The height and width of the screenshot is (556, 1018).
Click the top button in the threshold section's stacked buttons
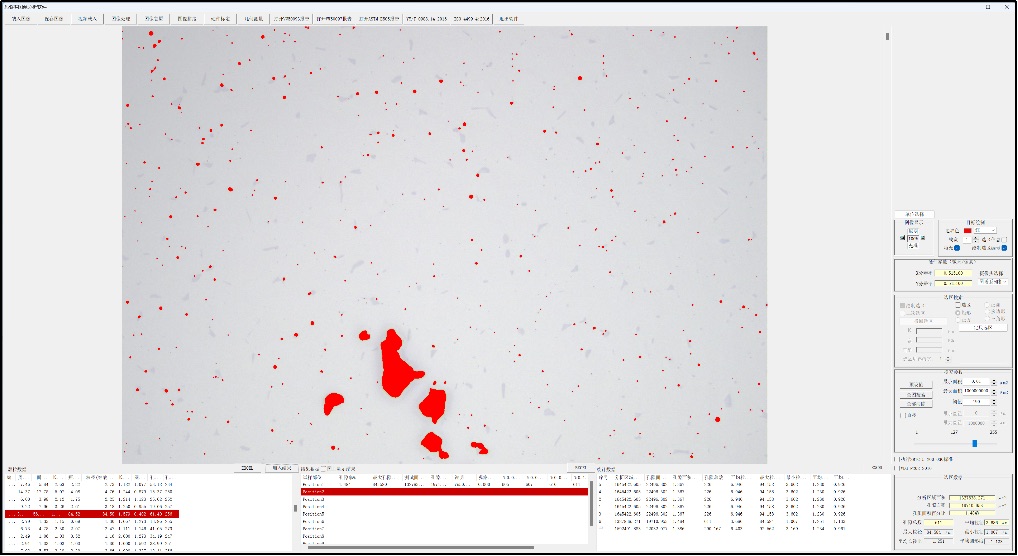click(x=915, y=383)
